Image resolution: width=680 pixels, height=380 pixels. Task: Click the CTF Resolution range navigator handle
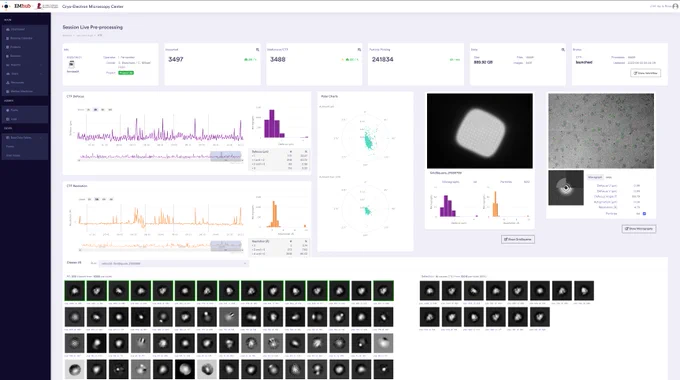point(226,246)
